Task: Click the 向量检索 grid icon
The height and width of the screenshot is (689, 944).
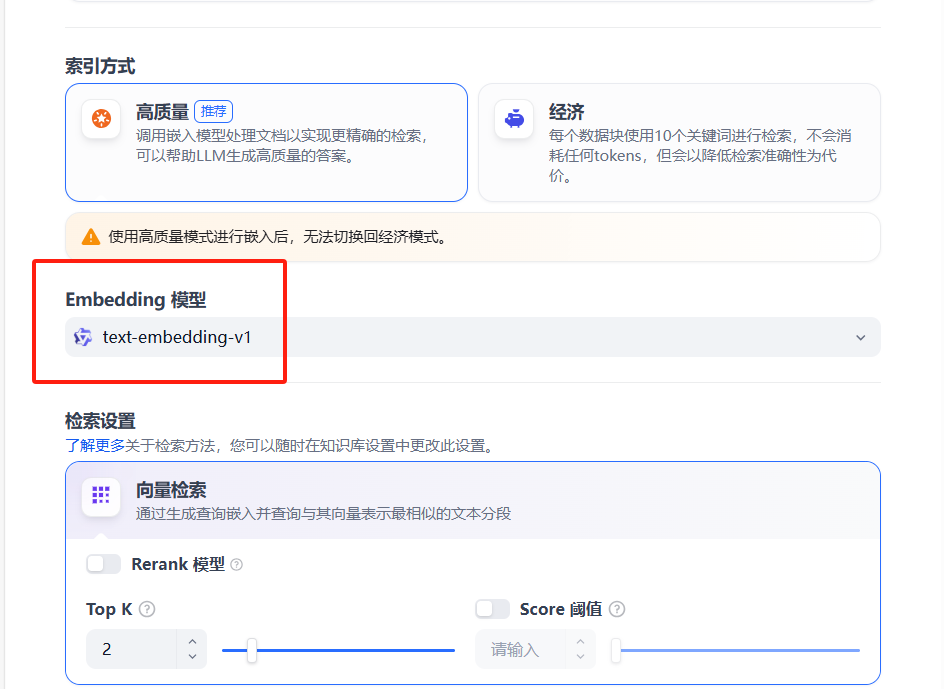Action: [101, 495]
